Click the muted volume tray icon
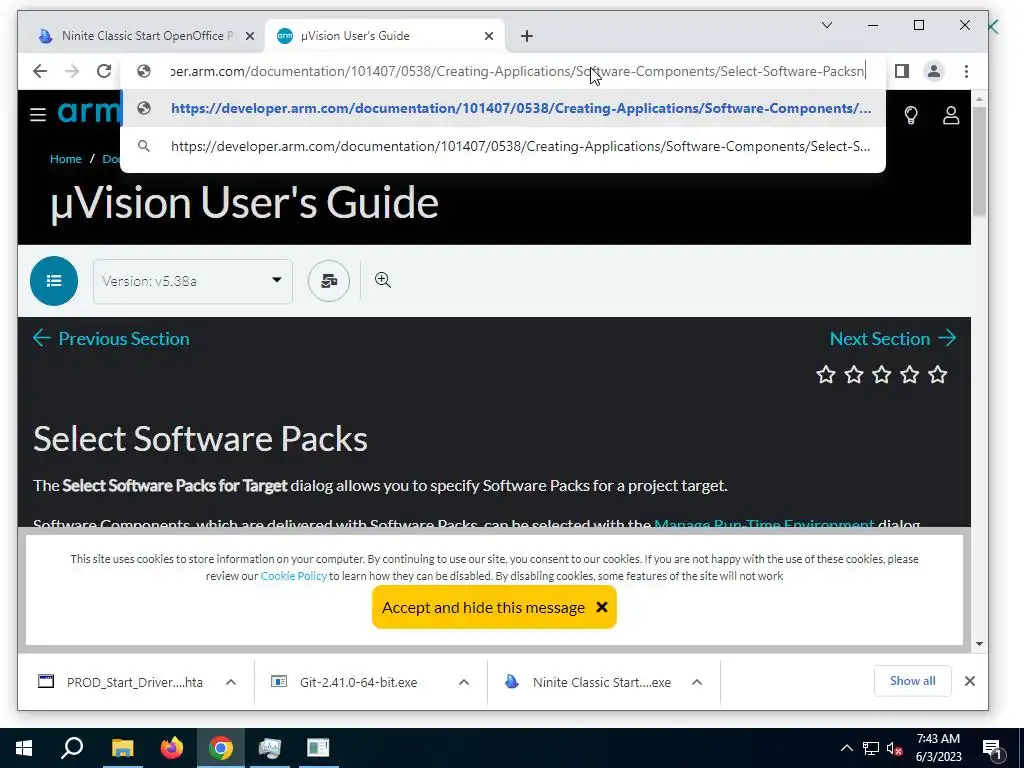This screenshot has width=1024, height=768. coord(895,748)
